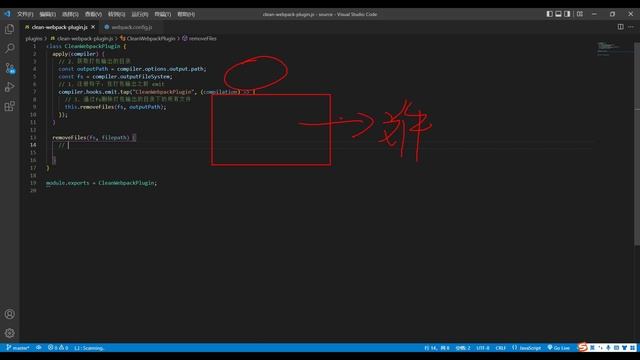The height and width of the screenshot is (360, 640).
Task: Open the 转到(G) menu
Action: click(x=116, y=14)
